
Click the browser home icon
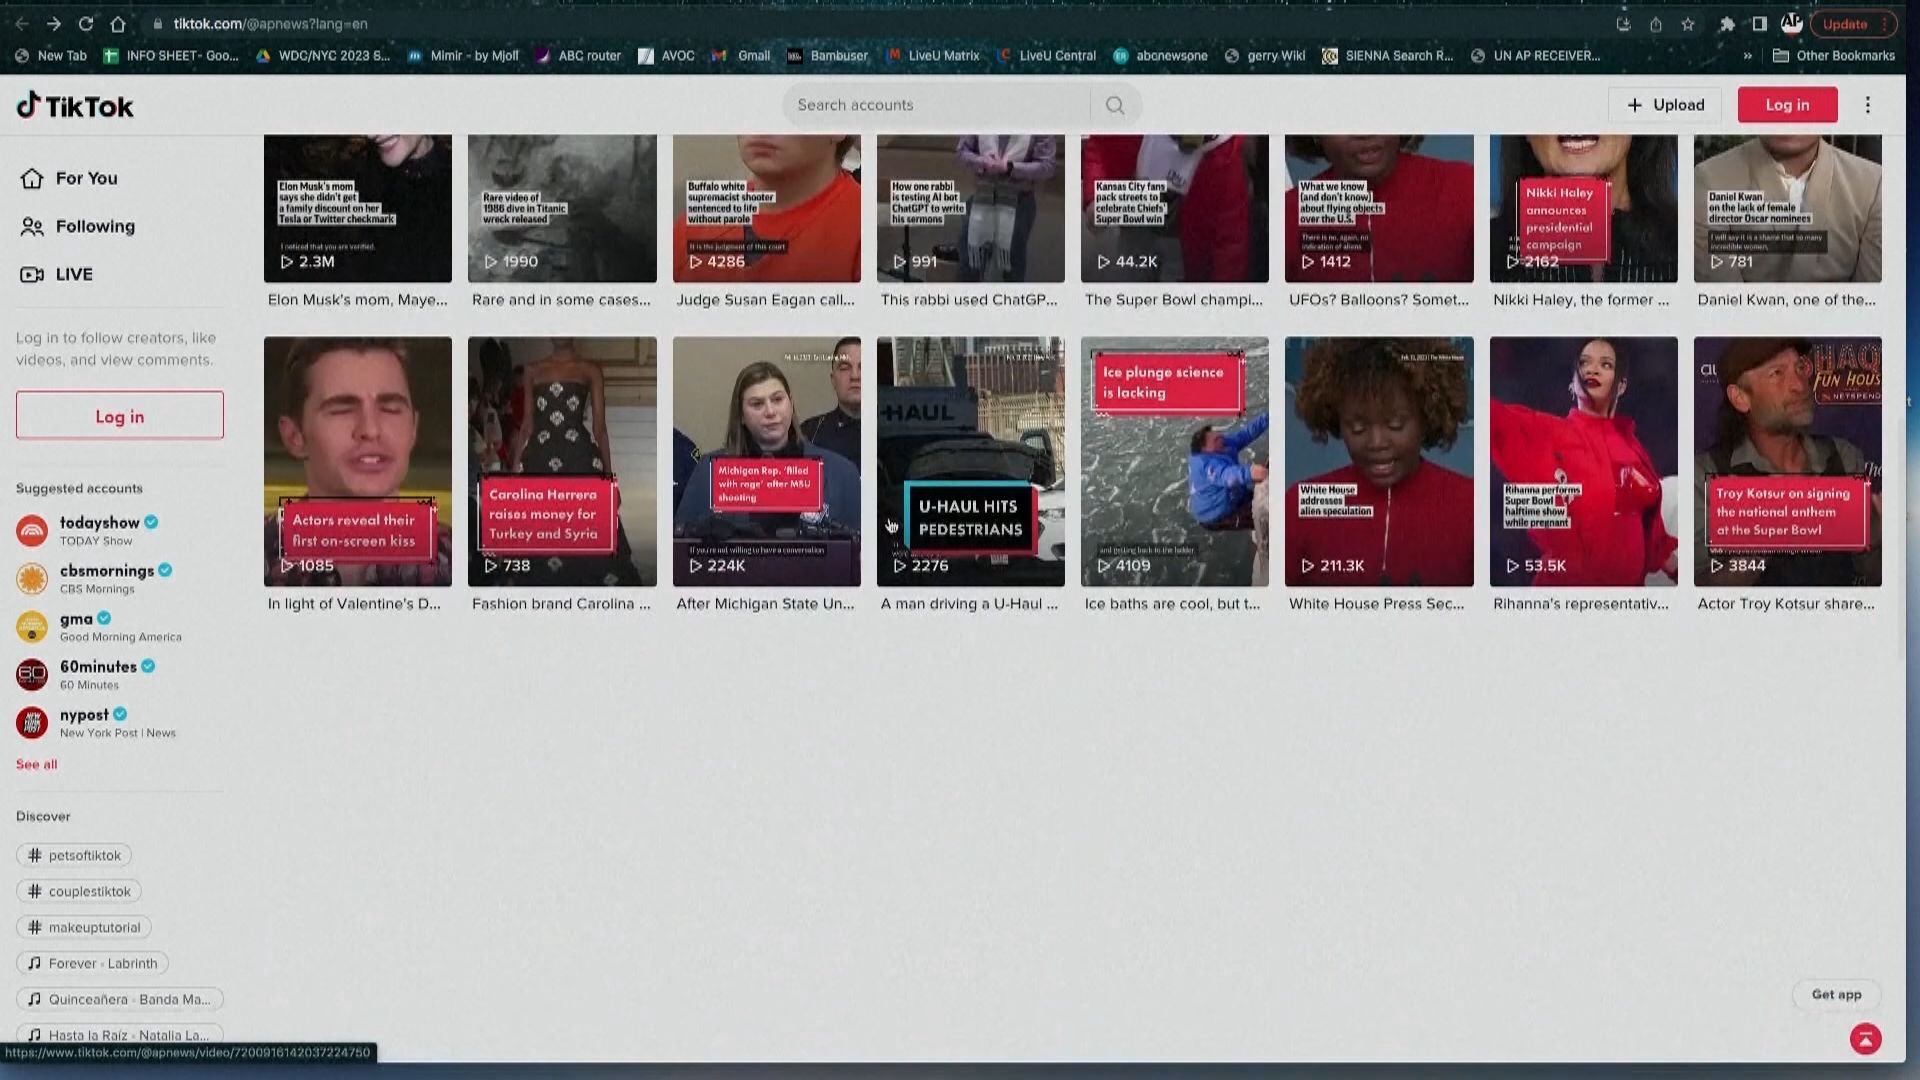pyautogui.click(x=118, y=24)
